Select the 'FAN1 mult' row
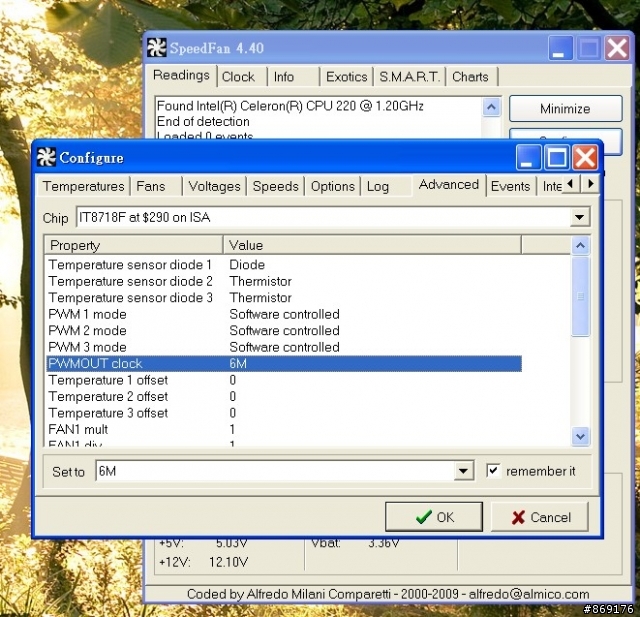The height and width of the screenshot is (617, 640). click(284, 429)
